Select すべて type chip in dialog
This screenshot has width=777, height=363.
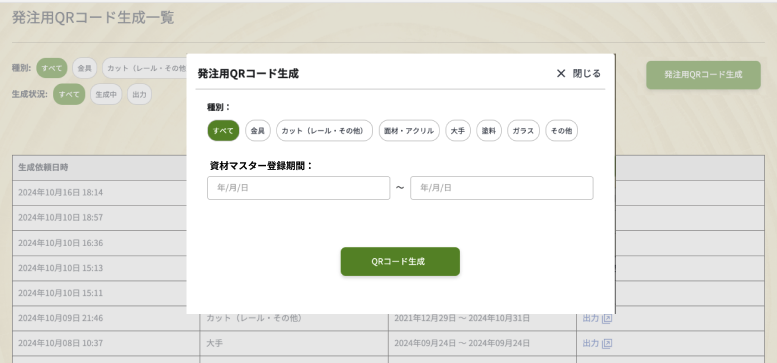click(223, 131)
